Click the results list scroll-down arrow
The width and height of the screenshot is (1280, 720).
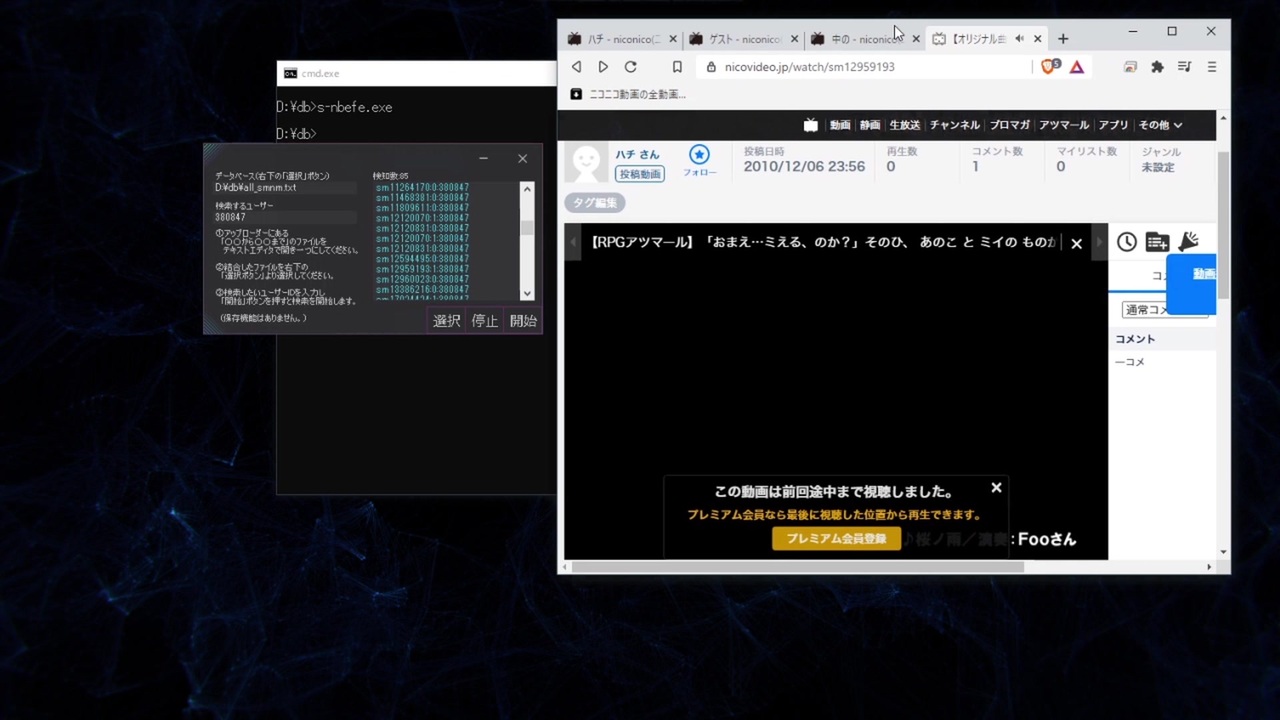(527, 293)
